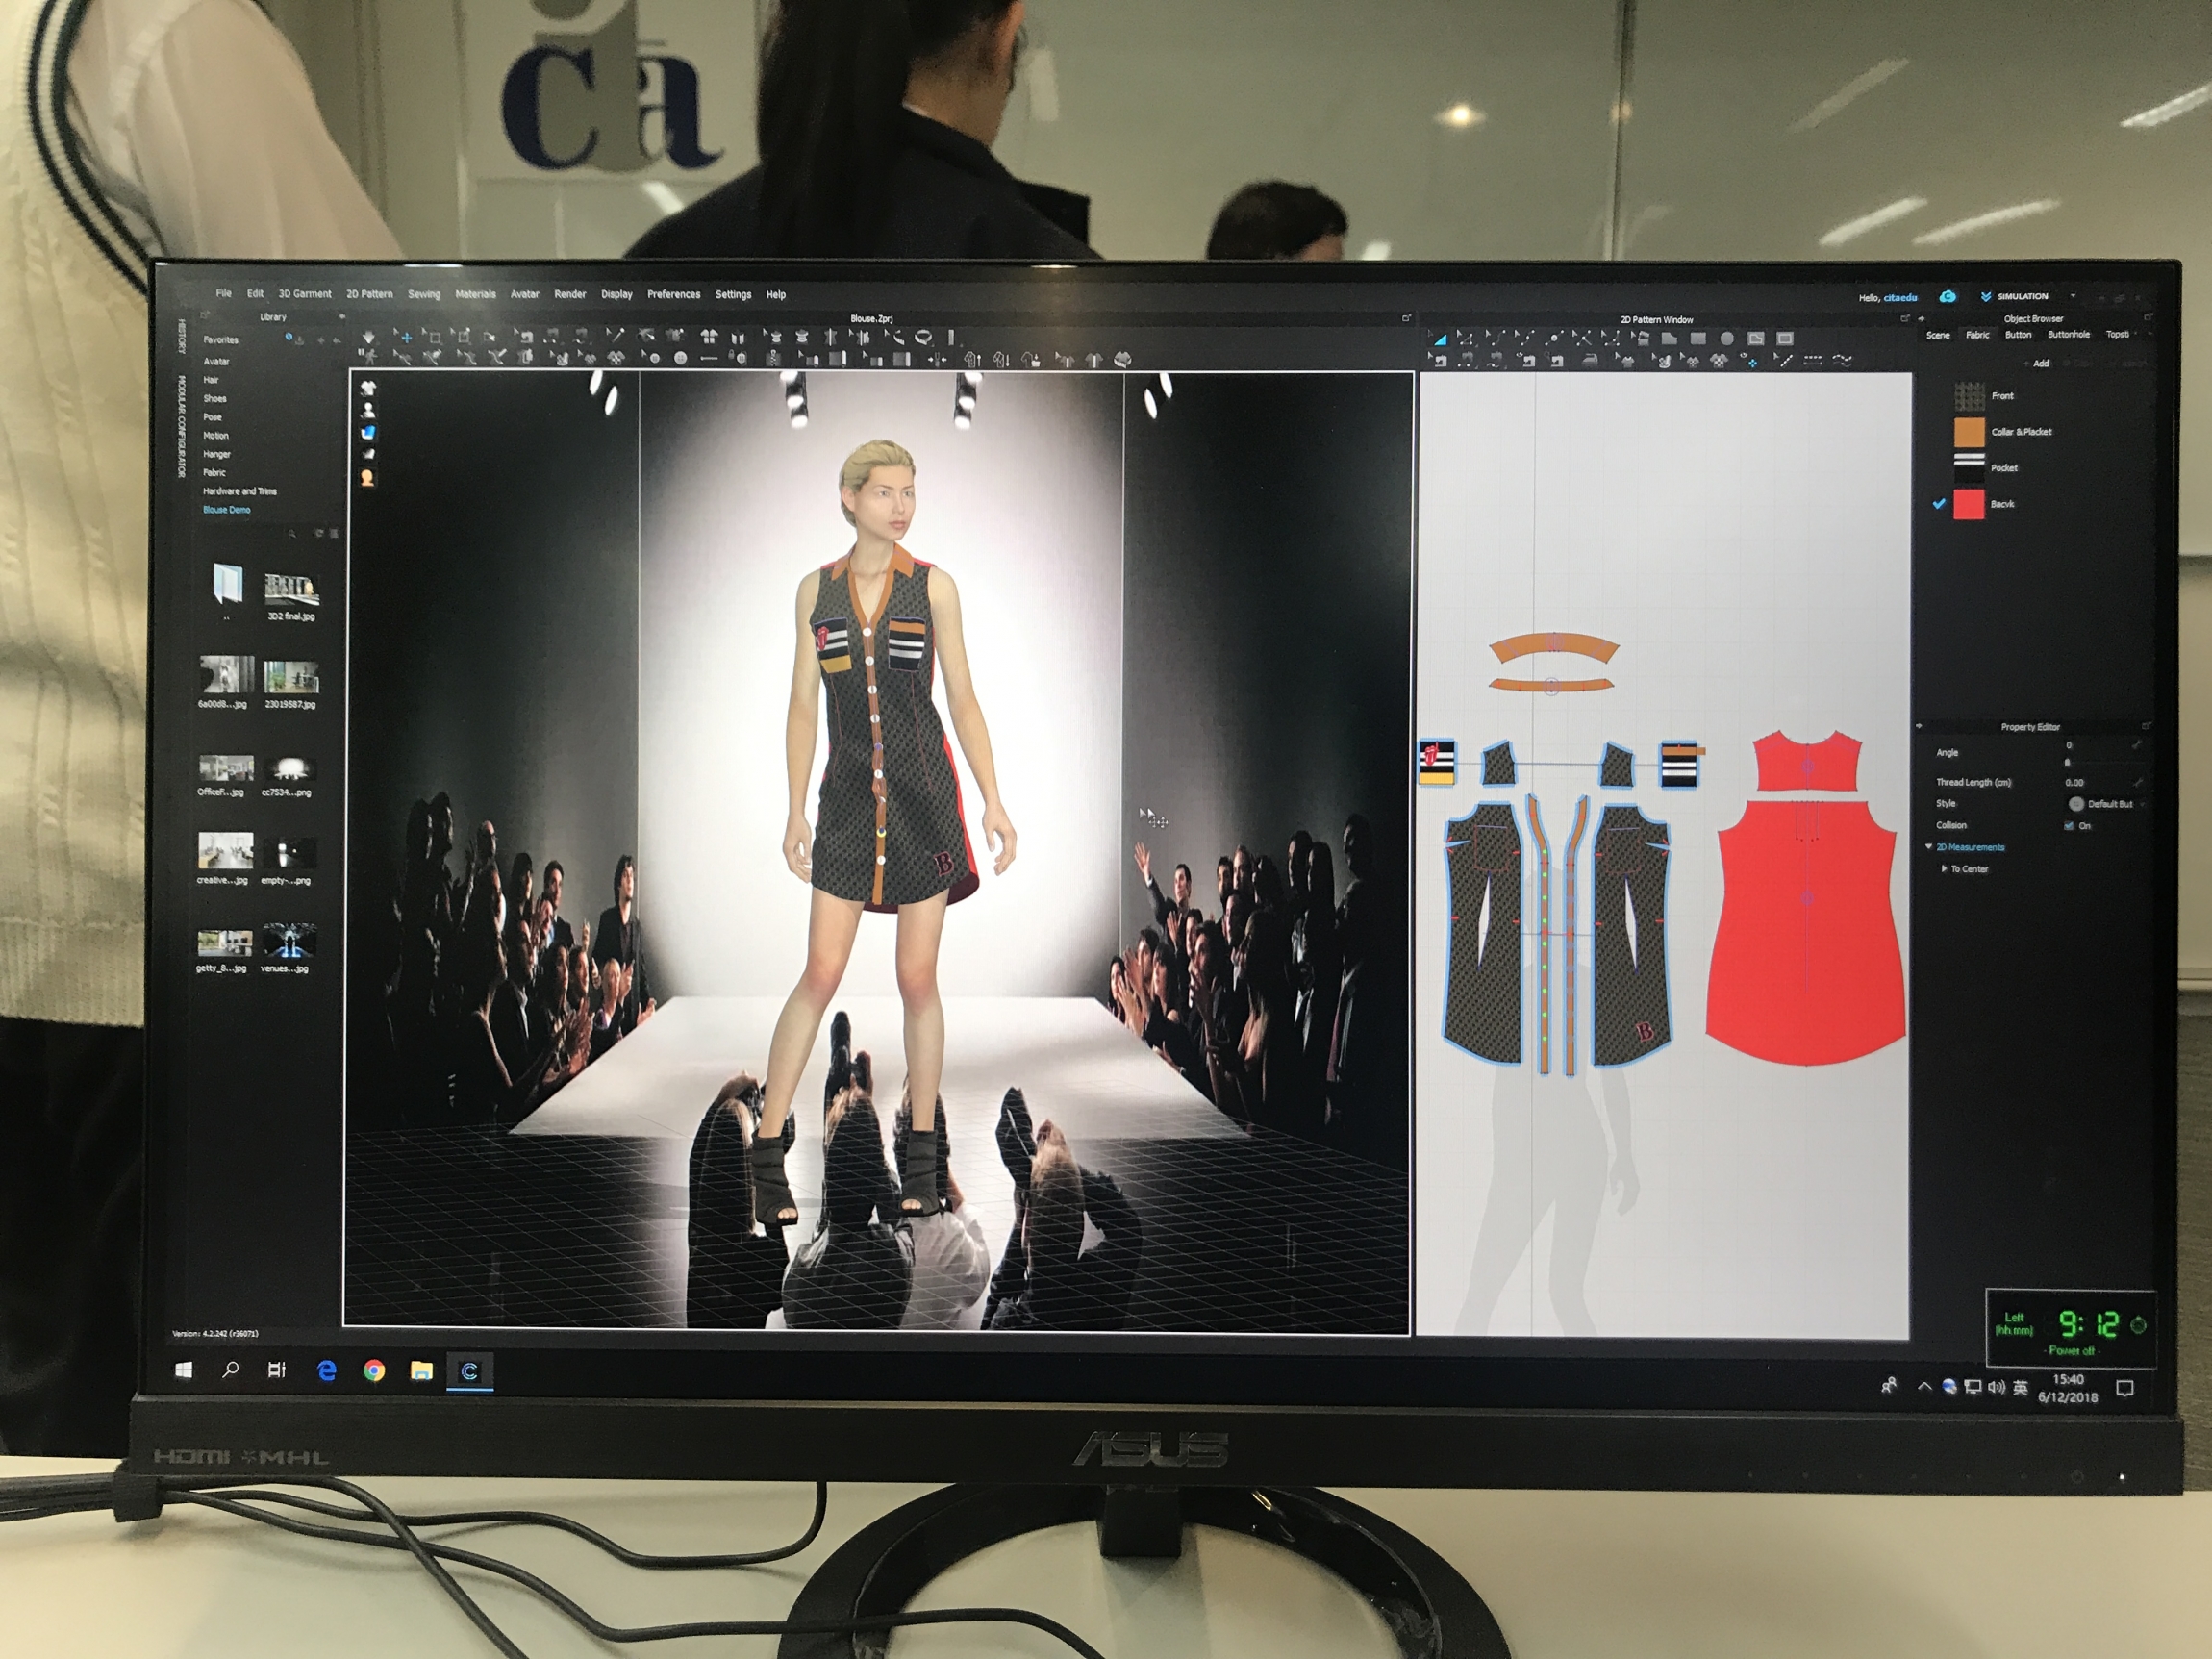The width and height of the screenshot is (2212, 1659).
Task: Click the Steam iron tool icon
Action: click(x=1590, y=361)
